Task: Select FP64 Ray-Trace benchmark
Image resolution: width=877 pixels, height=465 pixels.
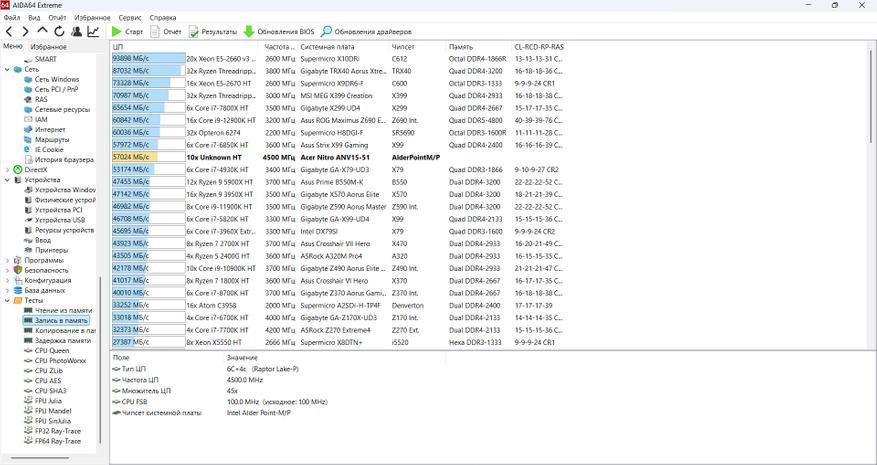Action: [x=58, y=441]
